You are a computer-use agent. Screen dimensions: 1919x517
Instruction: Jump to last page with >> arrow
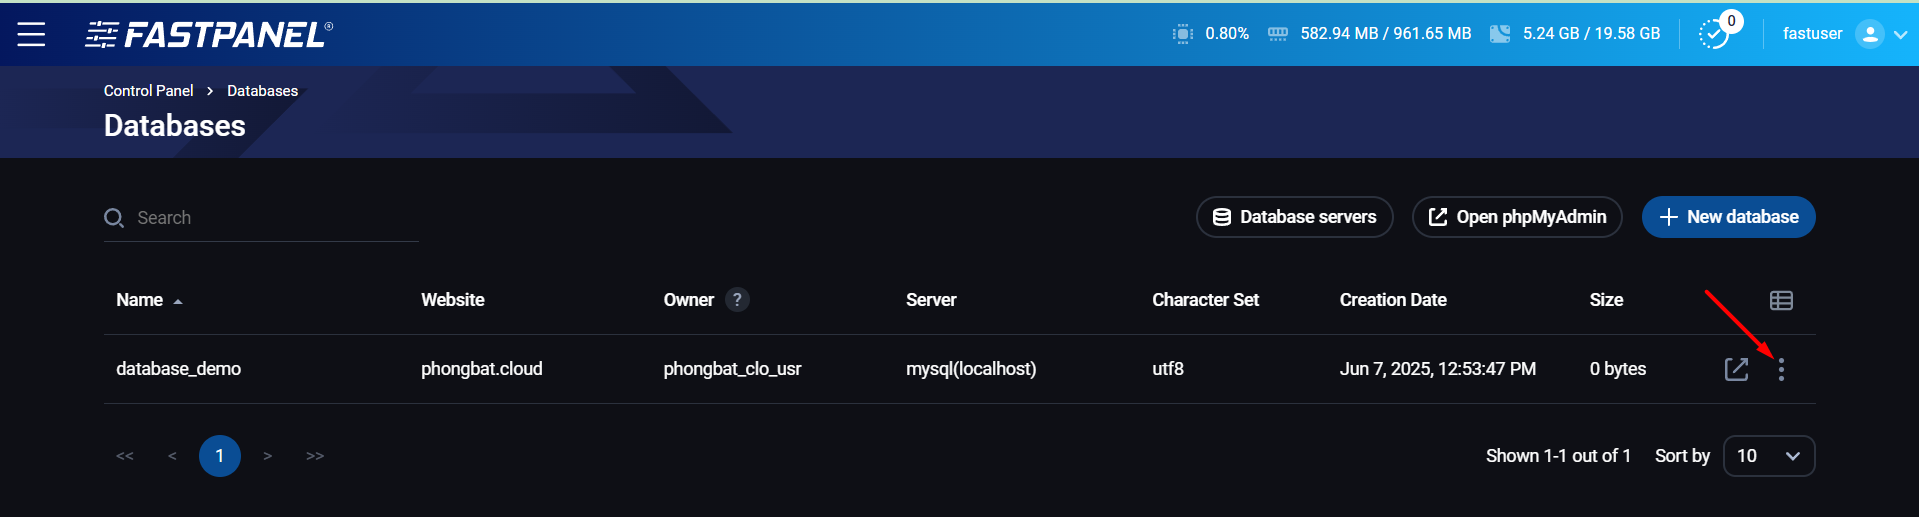315,456
